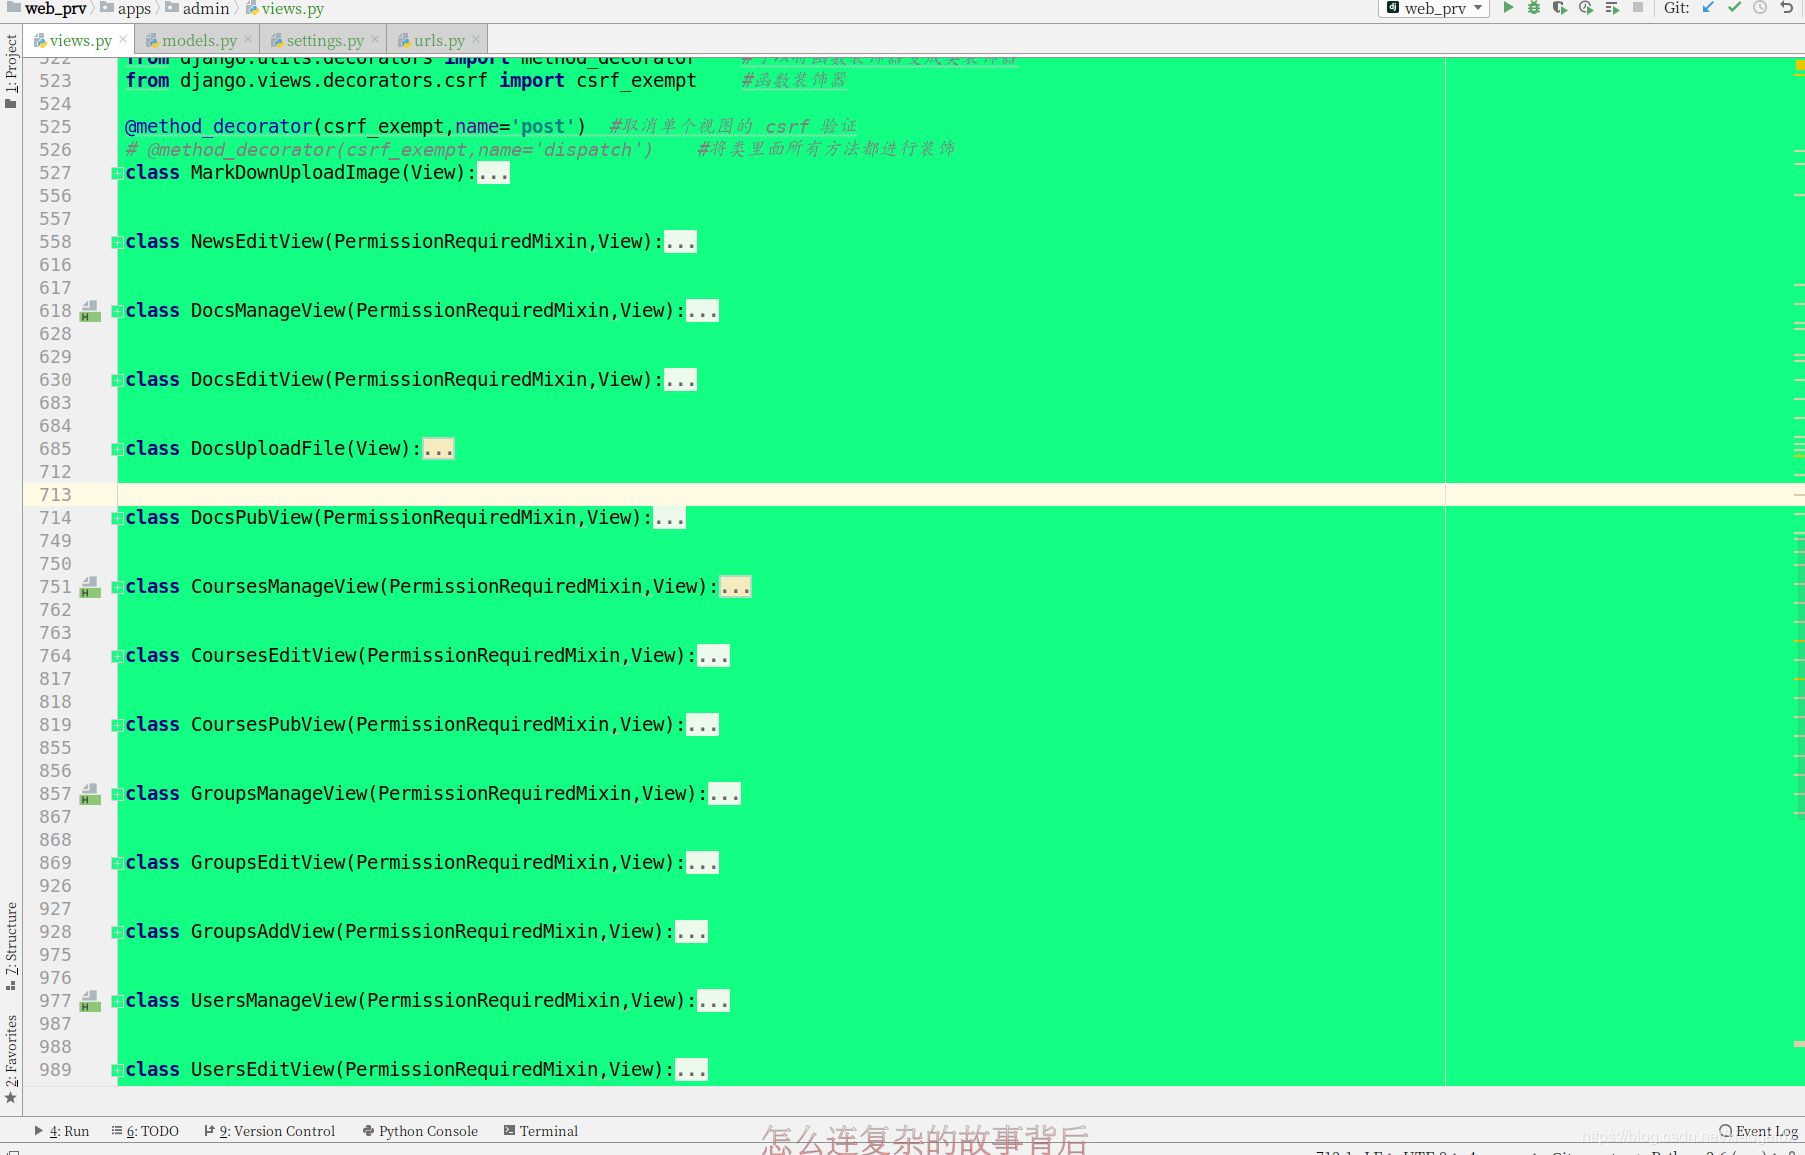The image size is (1805, 1155).
Task: Open the Event Log
Action: [x=1758, y=1131]
